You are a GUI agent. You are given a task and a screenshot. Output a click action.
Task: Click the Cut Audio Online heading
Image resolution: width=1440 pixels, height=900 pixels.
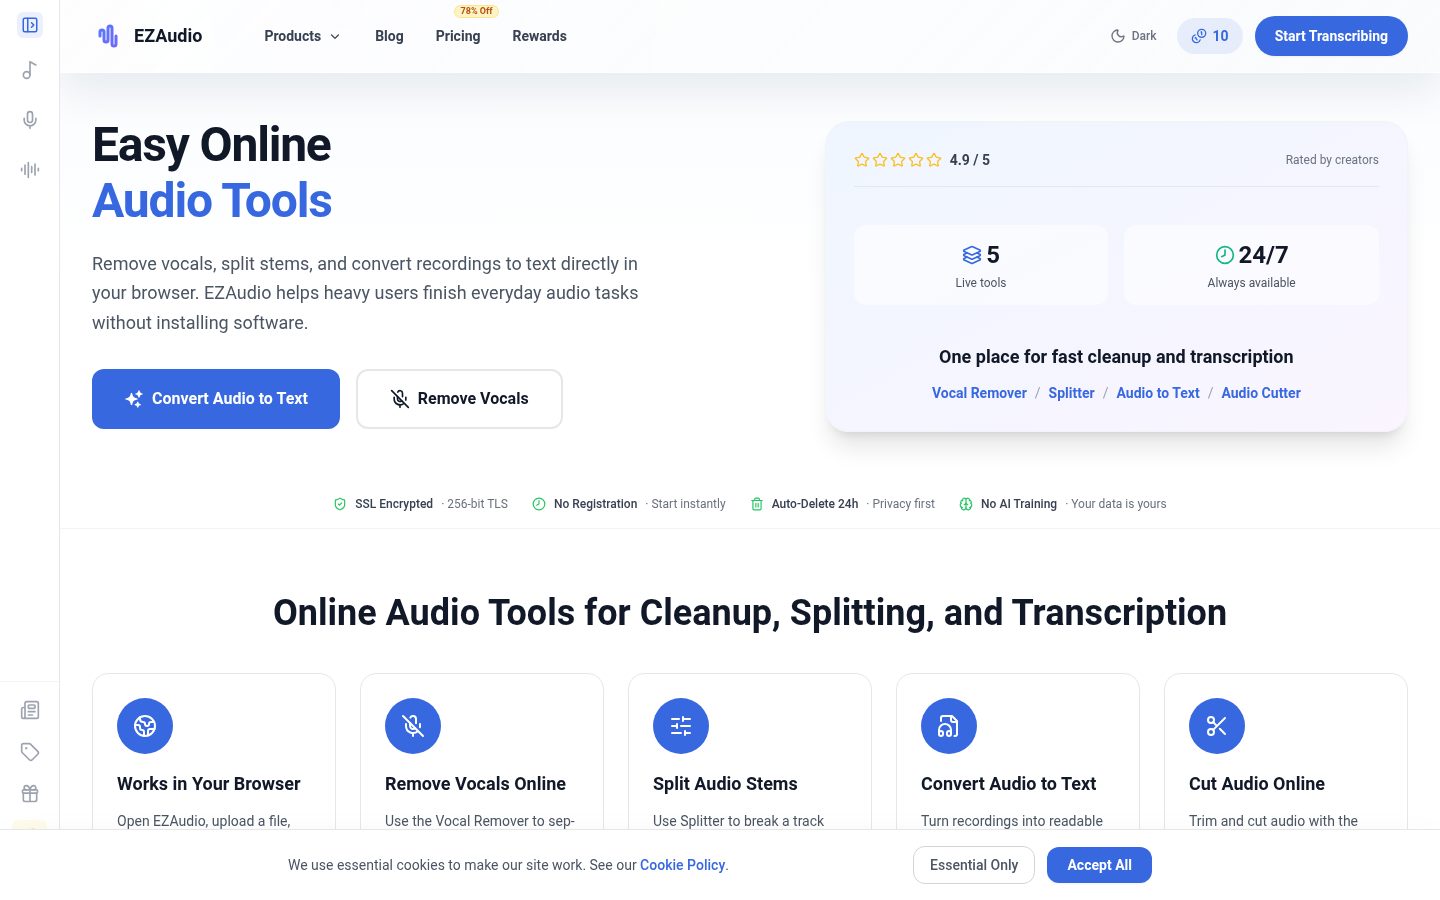pos(1256,784)
